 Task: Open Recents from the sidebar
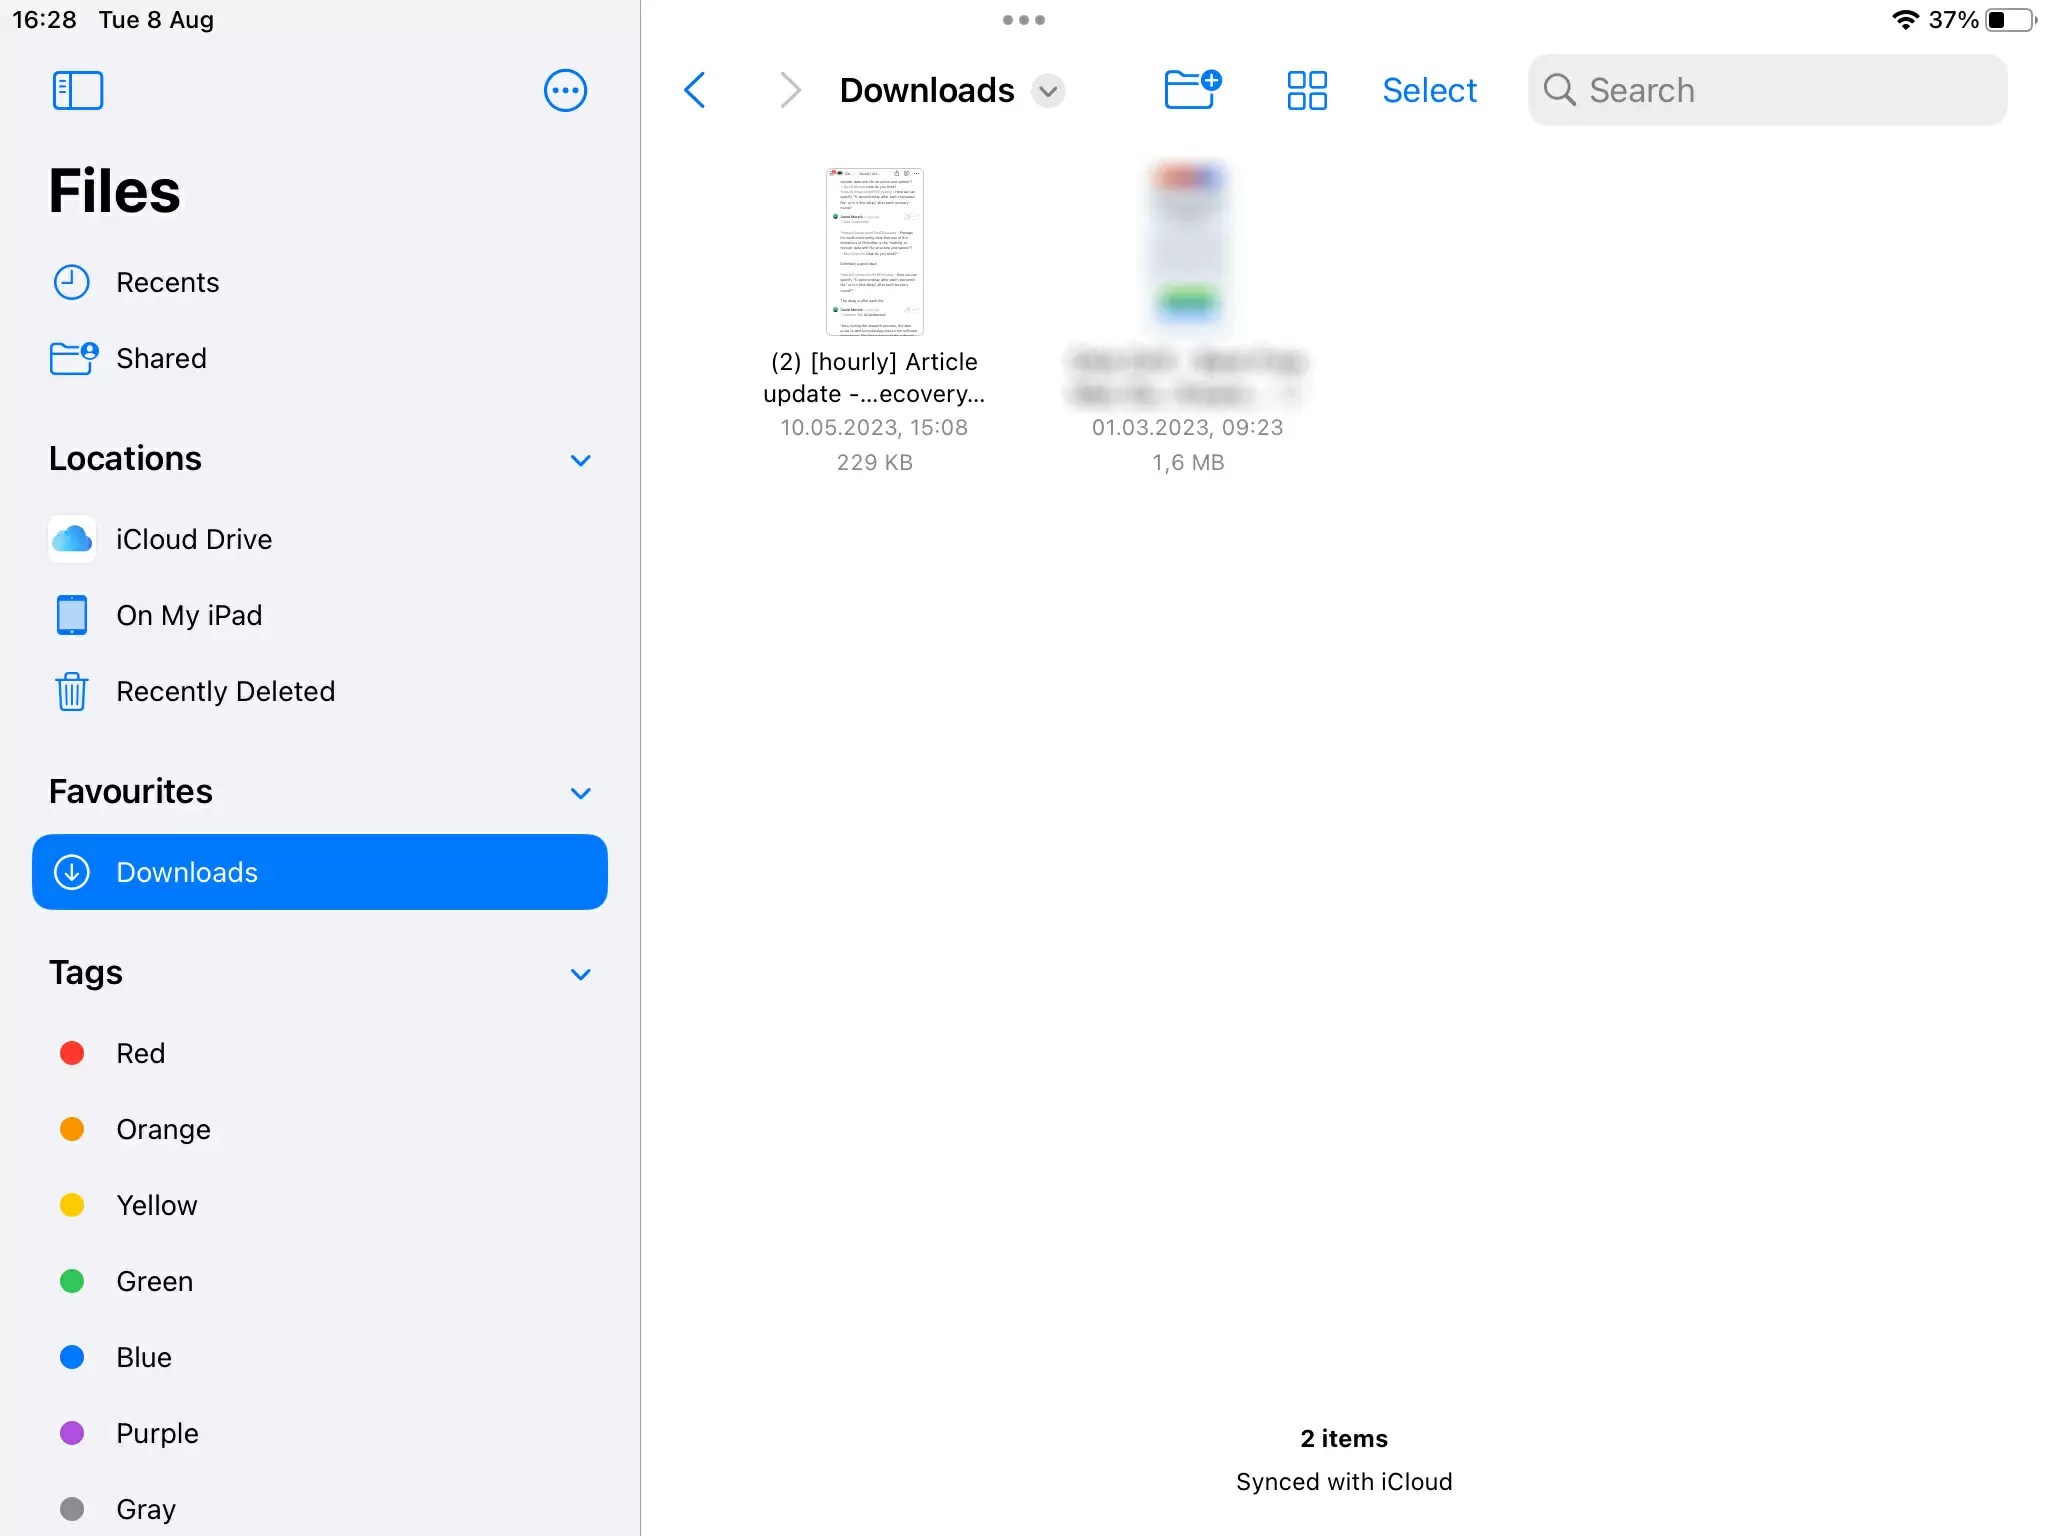(x=168, y=282)
